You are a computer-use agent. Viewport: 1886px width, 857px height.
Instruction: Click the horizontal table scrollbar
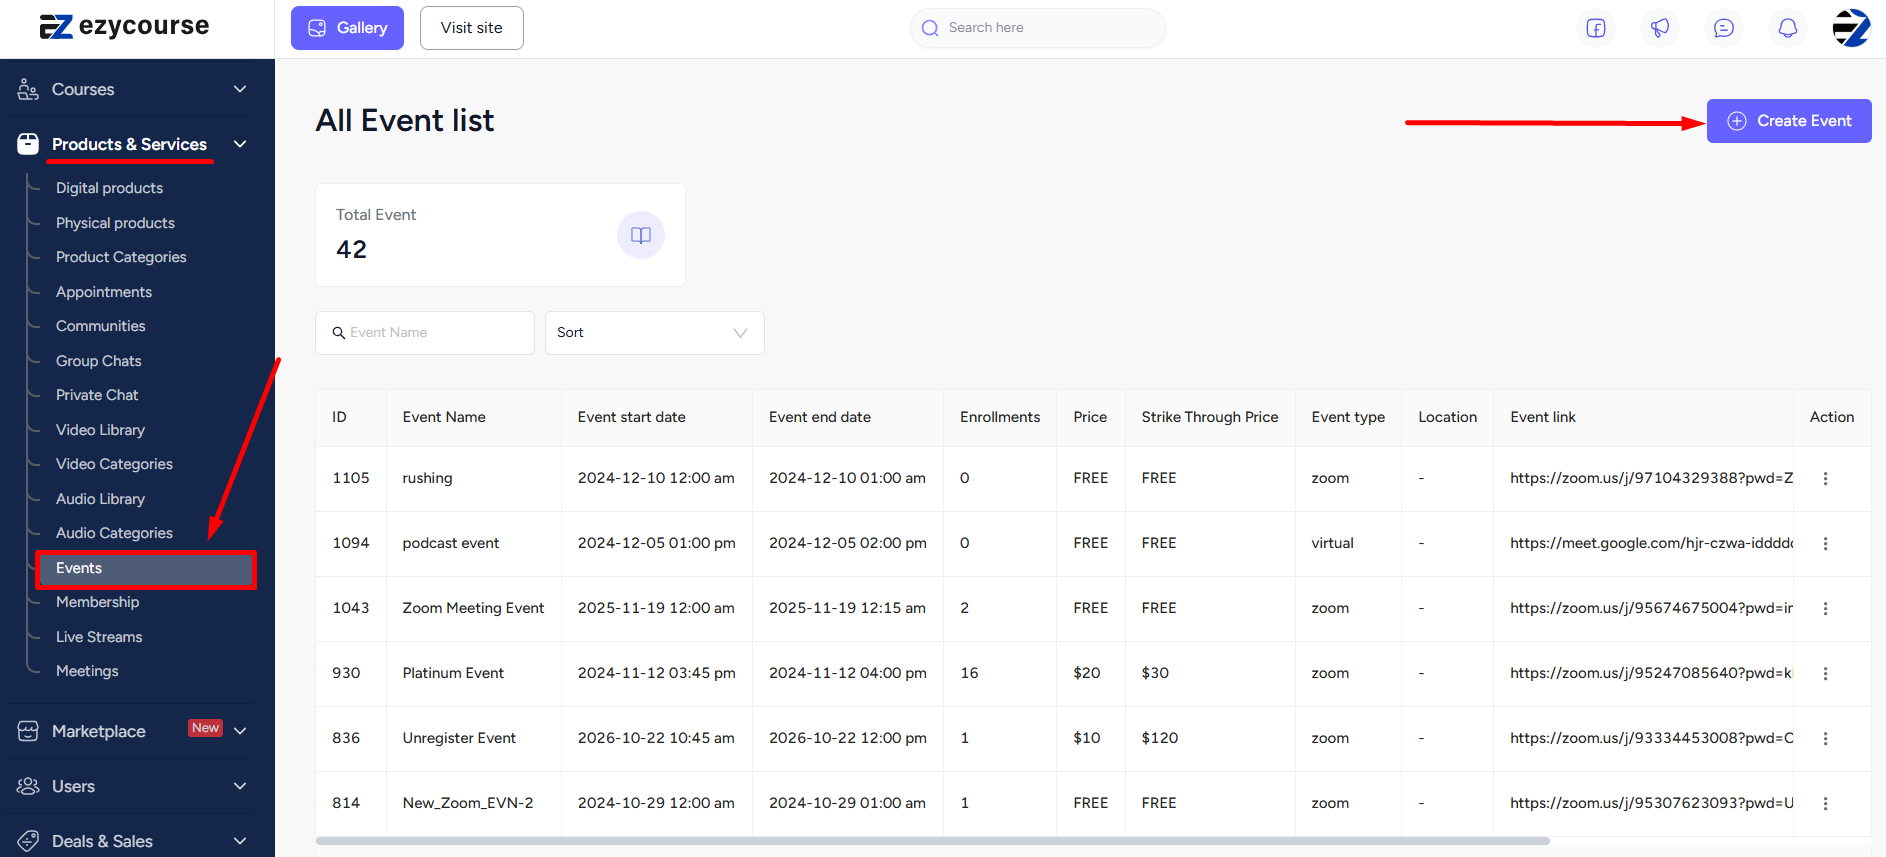point(932,841)
